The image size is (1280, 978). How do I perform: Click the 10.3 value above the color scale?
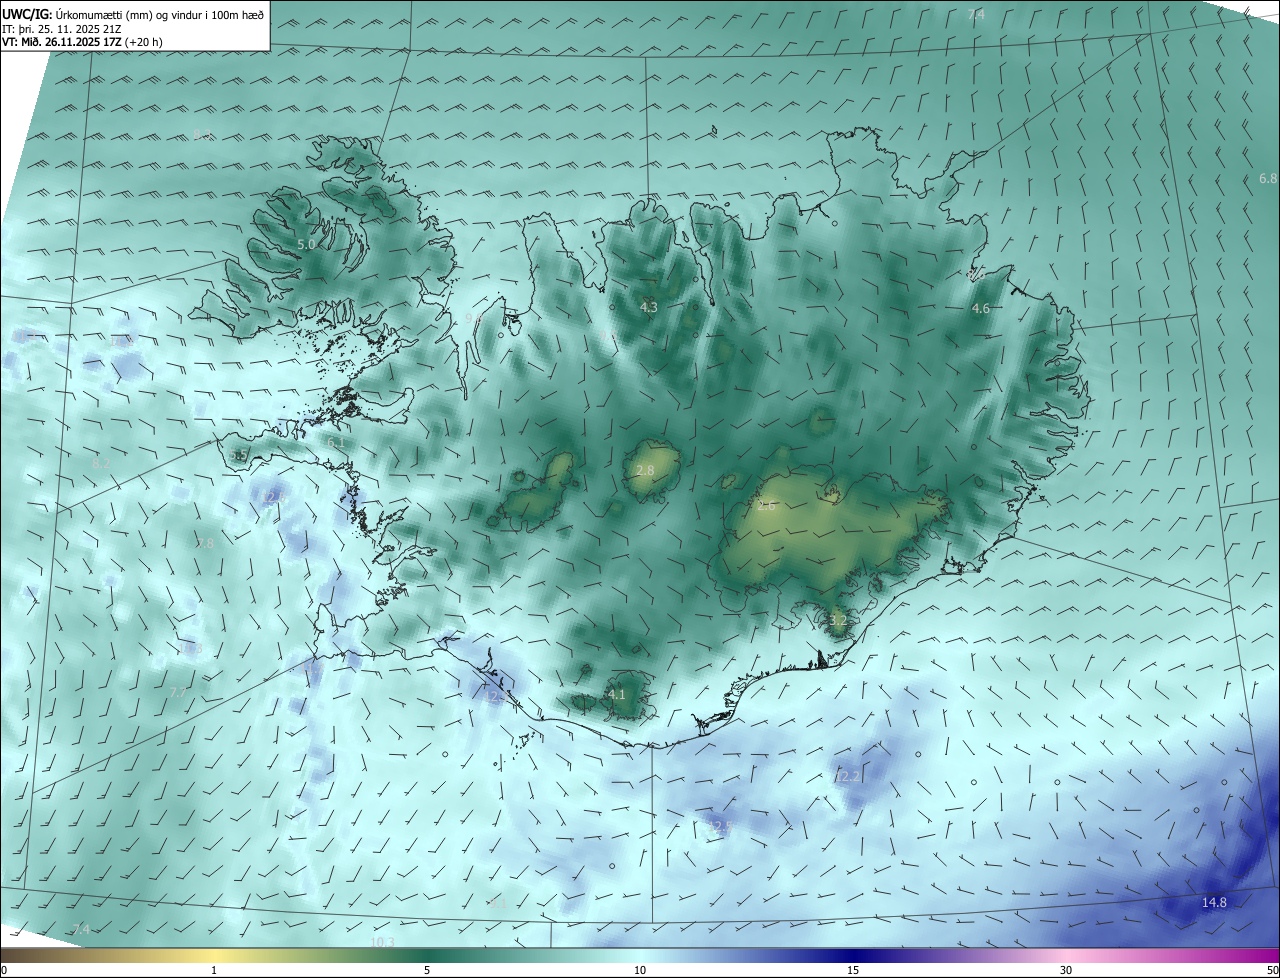pyautogui.click(x=382, y=942)
